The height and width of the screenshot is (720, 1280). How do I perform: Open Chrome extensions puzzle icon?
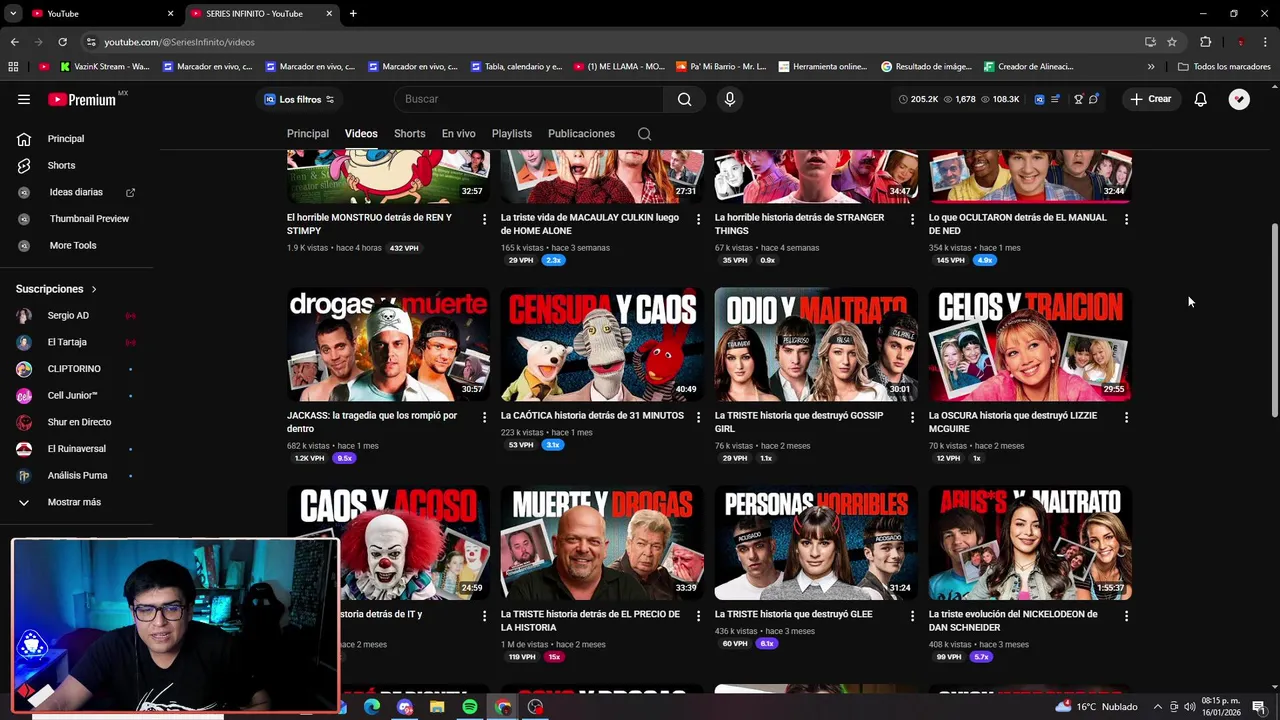[1205, 42]
